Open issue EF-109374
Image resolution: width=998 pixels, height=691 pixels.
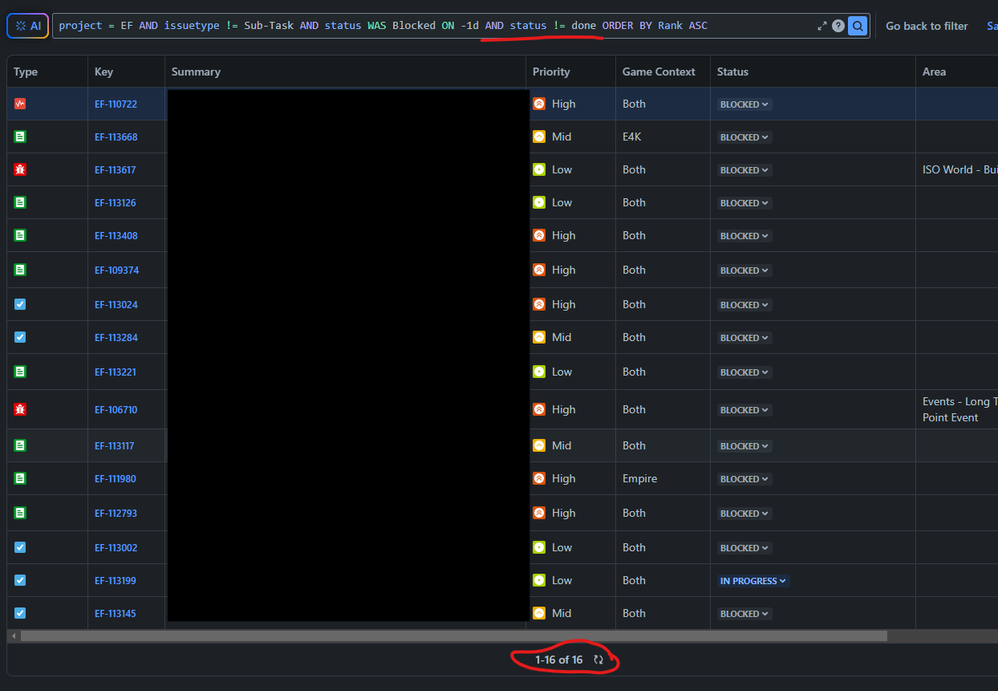(x=116, y=270)
